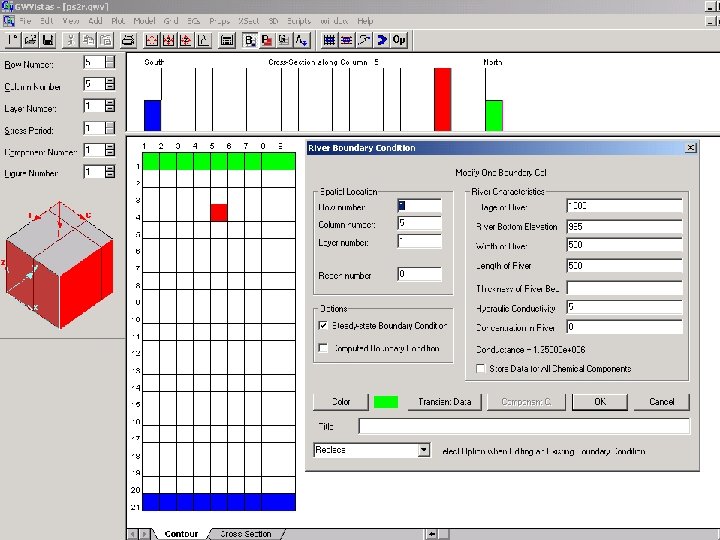Click the Layer Number stepper control

click(x=110, y=106)
